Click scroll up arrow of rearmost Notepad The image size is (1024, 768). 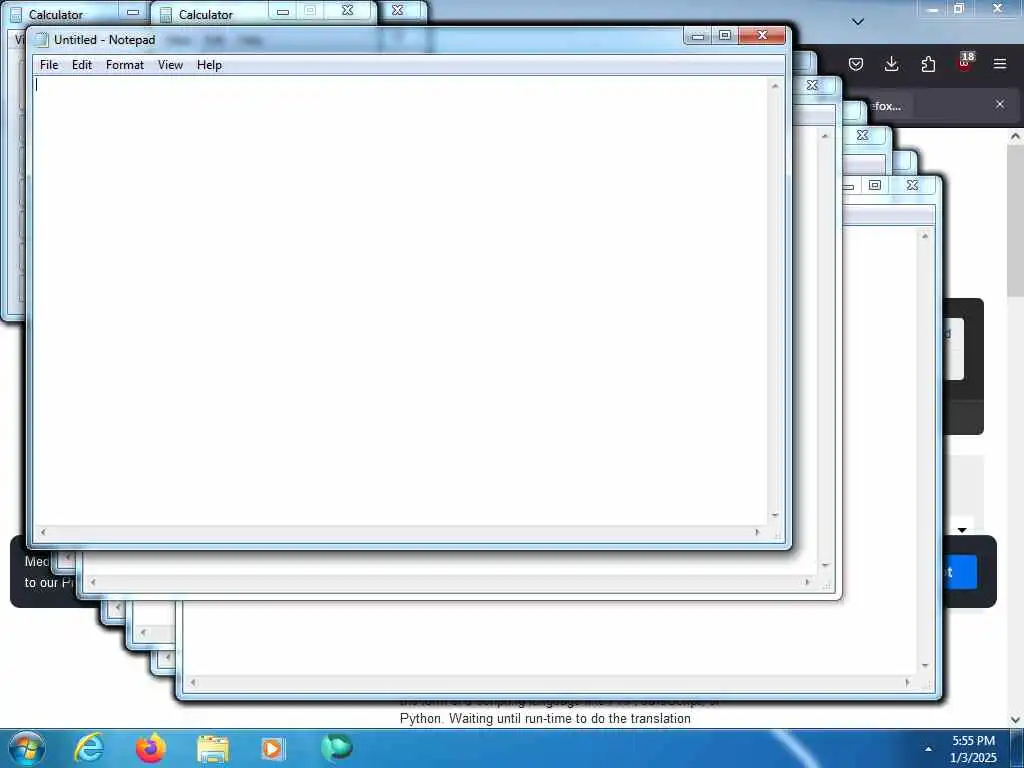[x=925, y=236]
